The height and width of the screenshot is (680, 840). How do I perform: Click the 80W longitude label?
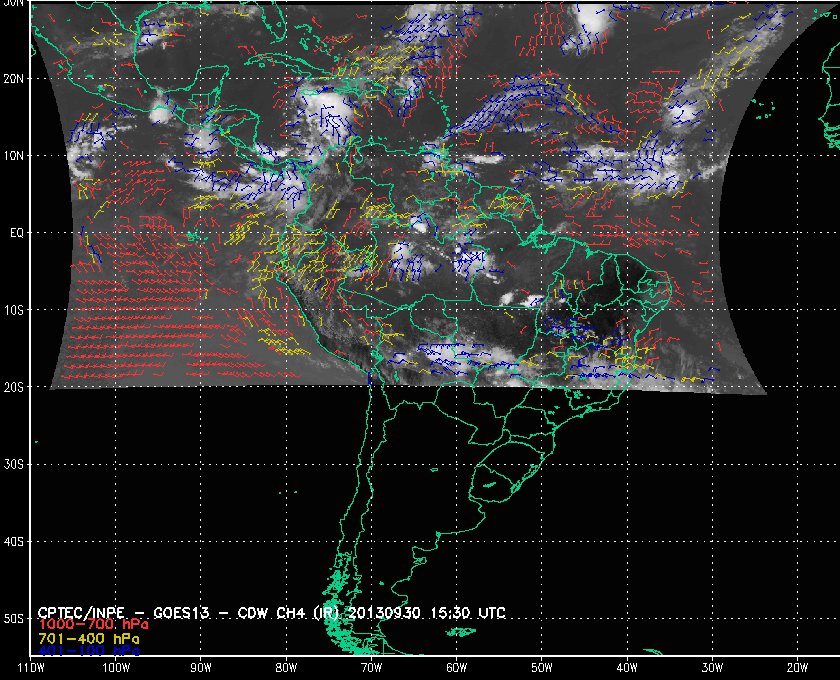(286, 668)
